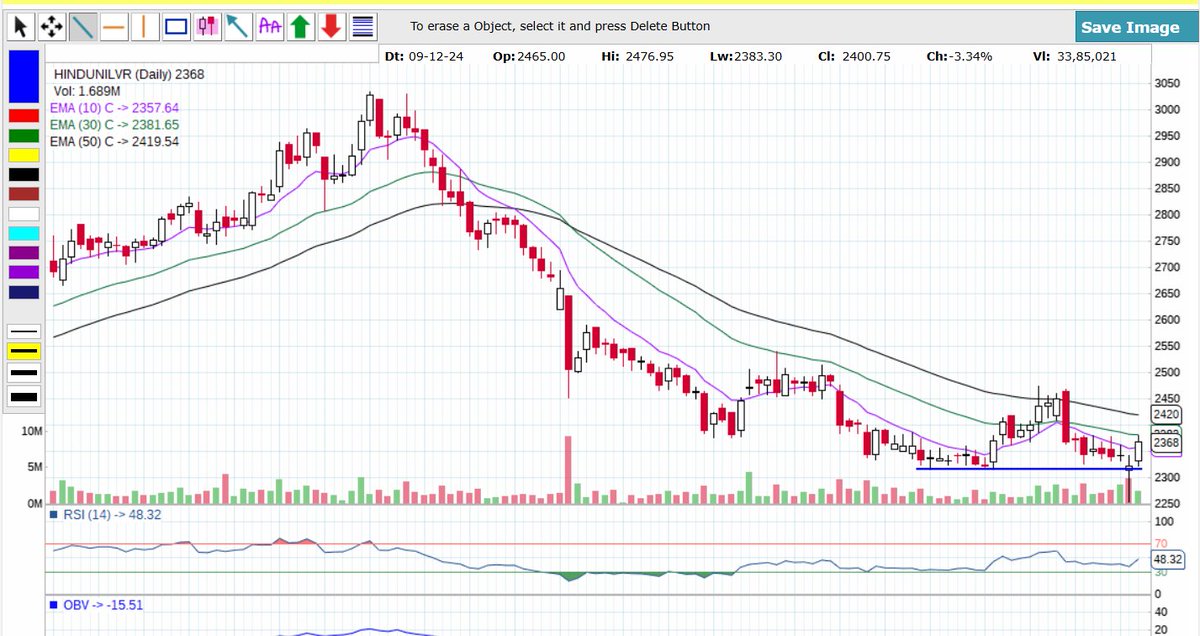
Task: Click the 10M volume axis label
Action: [x=30, y=431]
